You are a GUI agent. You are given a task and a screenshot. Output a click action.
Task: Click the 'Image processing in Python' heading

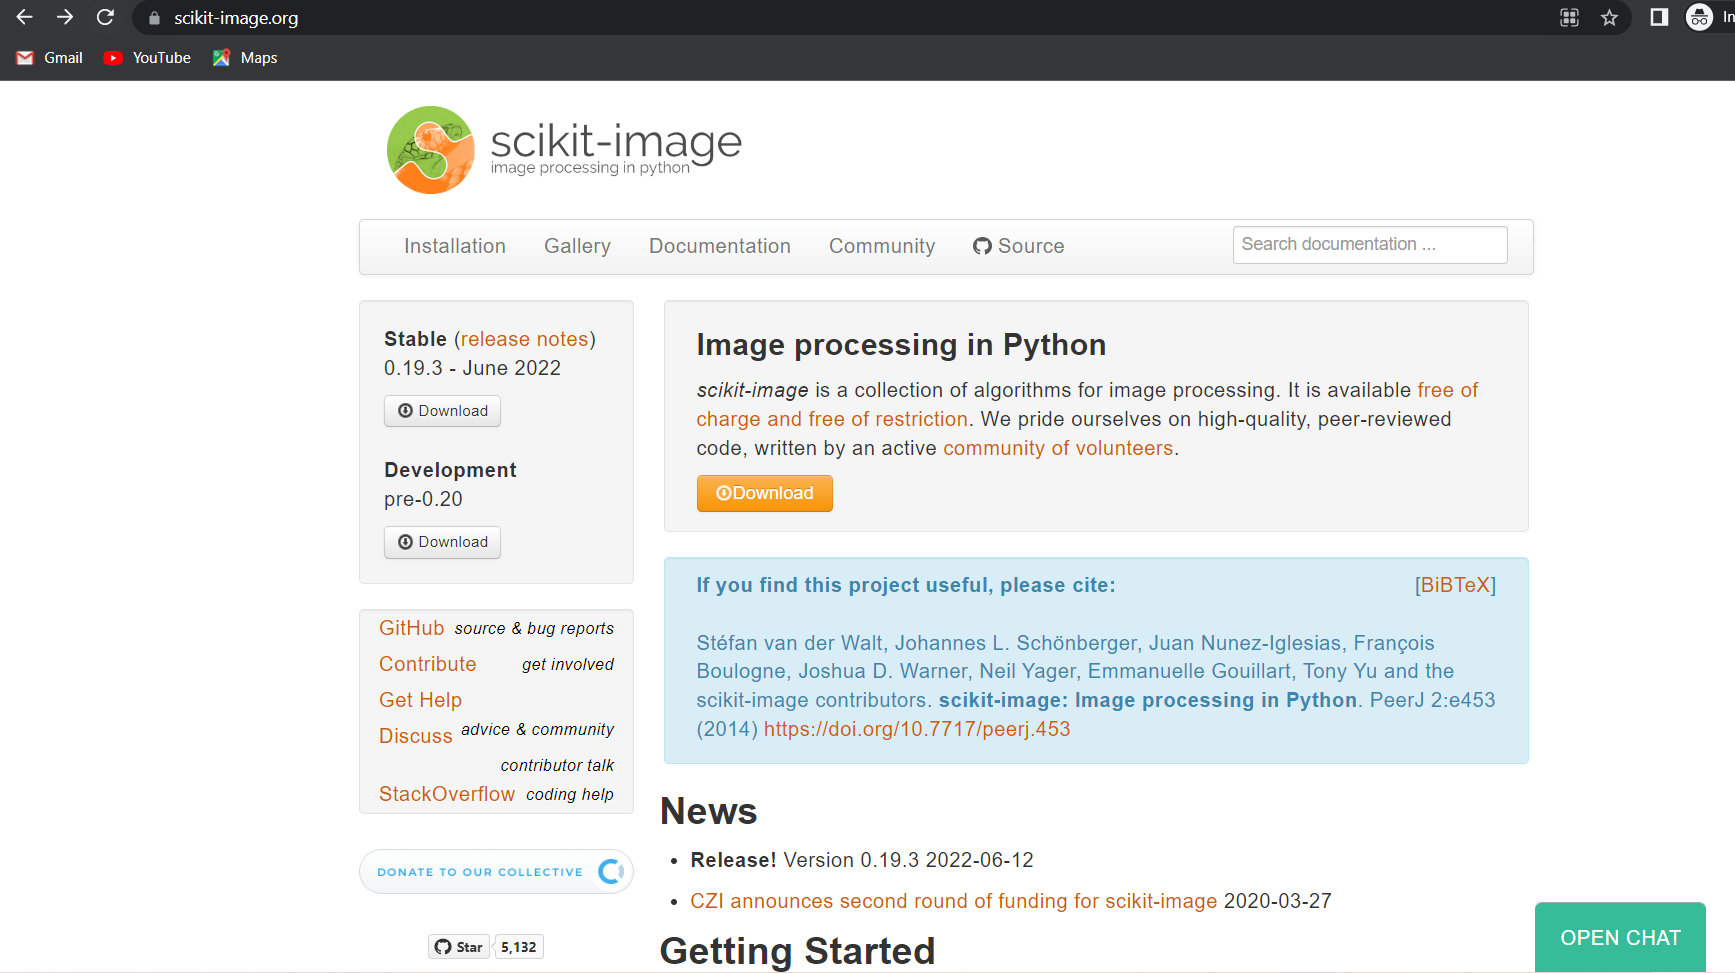coord(901,345)
